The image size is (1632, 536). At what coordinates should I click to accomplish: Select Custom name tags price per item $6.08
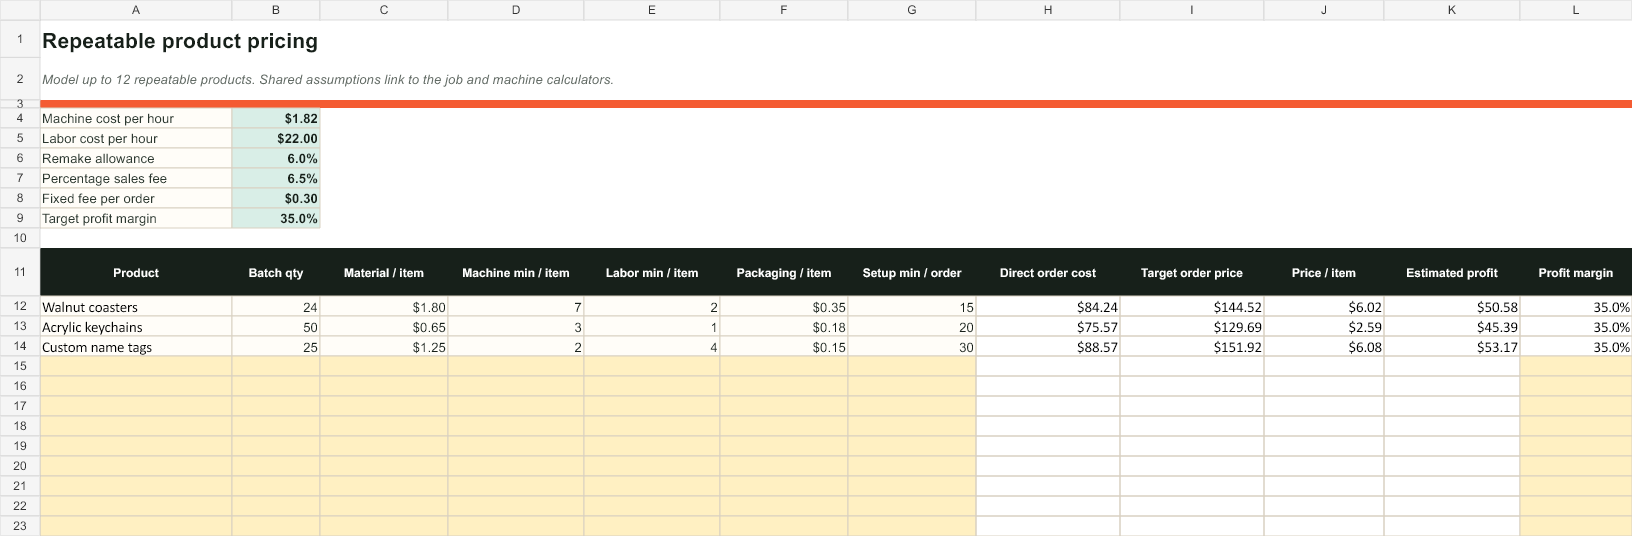[1324, 347]
